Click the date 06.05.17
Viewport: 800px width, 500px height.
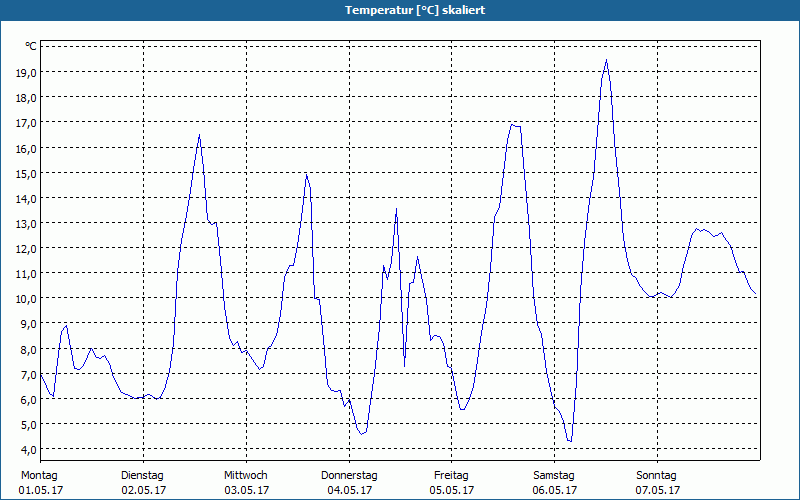(x=555, y=490)
